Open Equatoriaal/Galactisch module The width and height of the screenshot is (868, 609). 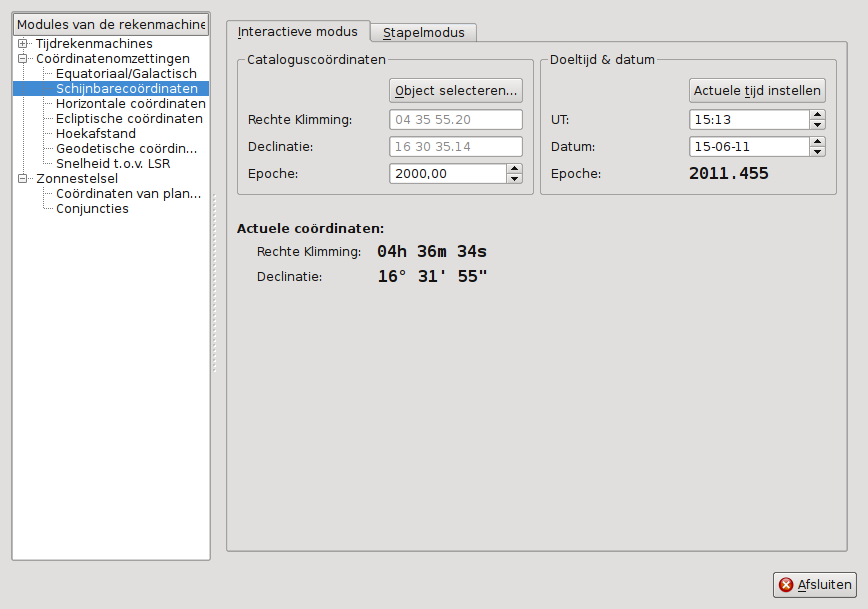(126, 74)
